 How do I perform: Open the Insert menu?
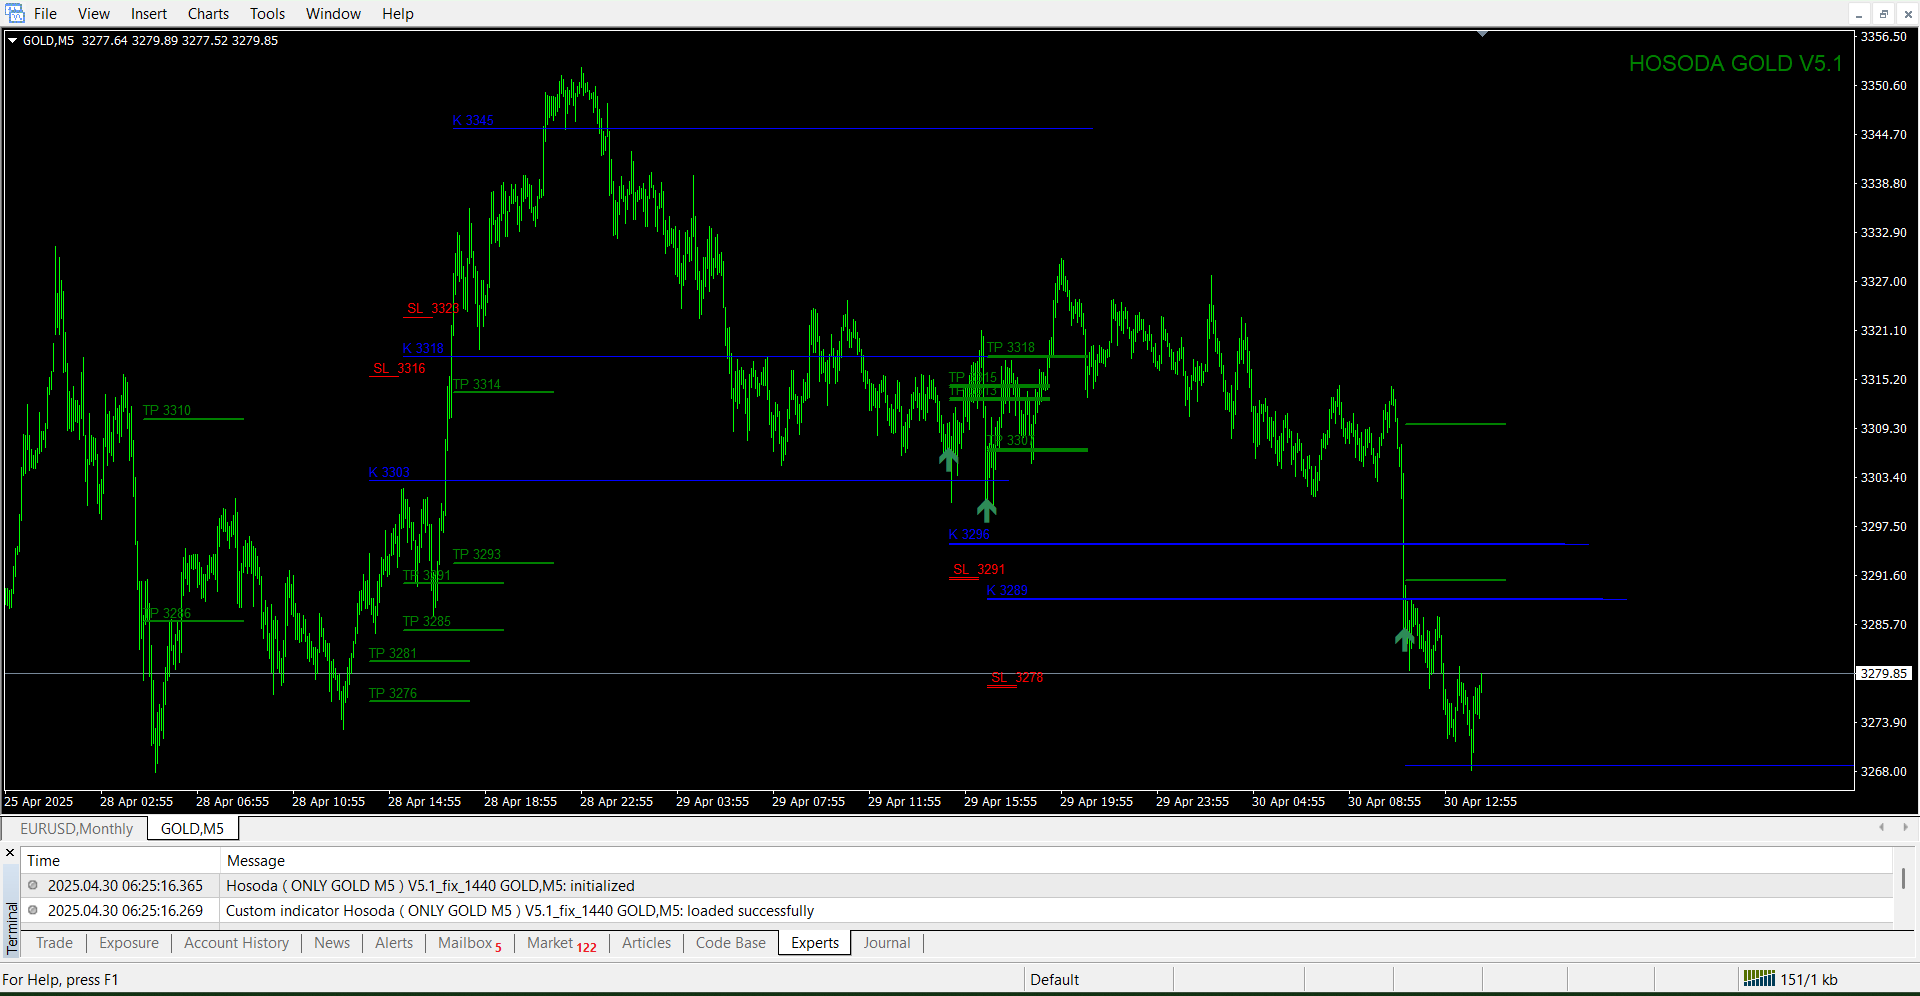[149, 14]
